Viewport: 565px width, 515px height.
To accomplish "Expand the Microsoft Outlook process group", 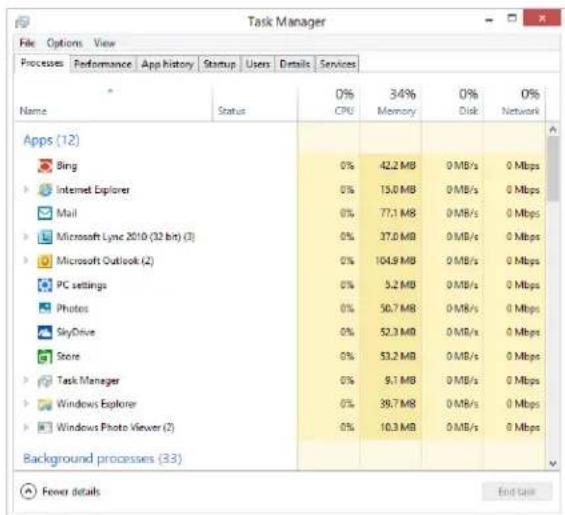I will (x=26, y=260).
